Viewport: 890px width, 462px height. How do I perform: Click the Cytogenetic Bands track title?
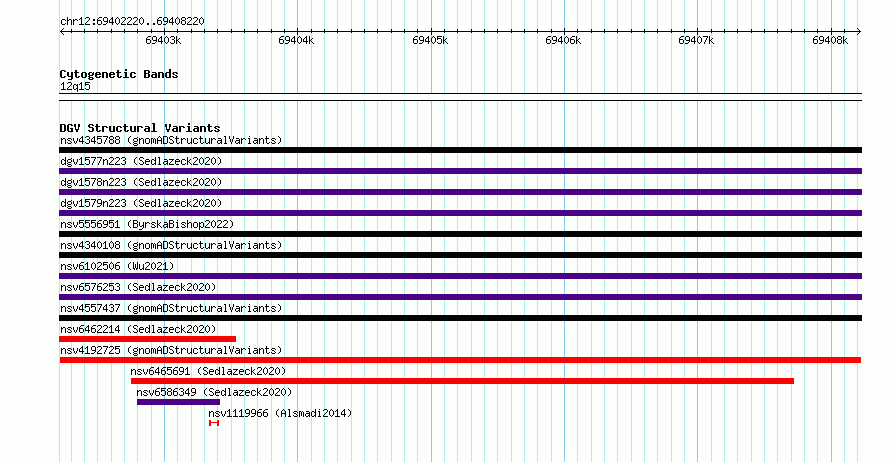(x=119, y=74)
